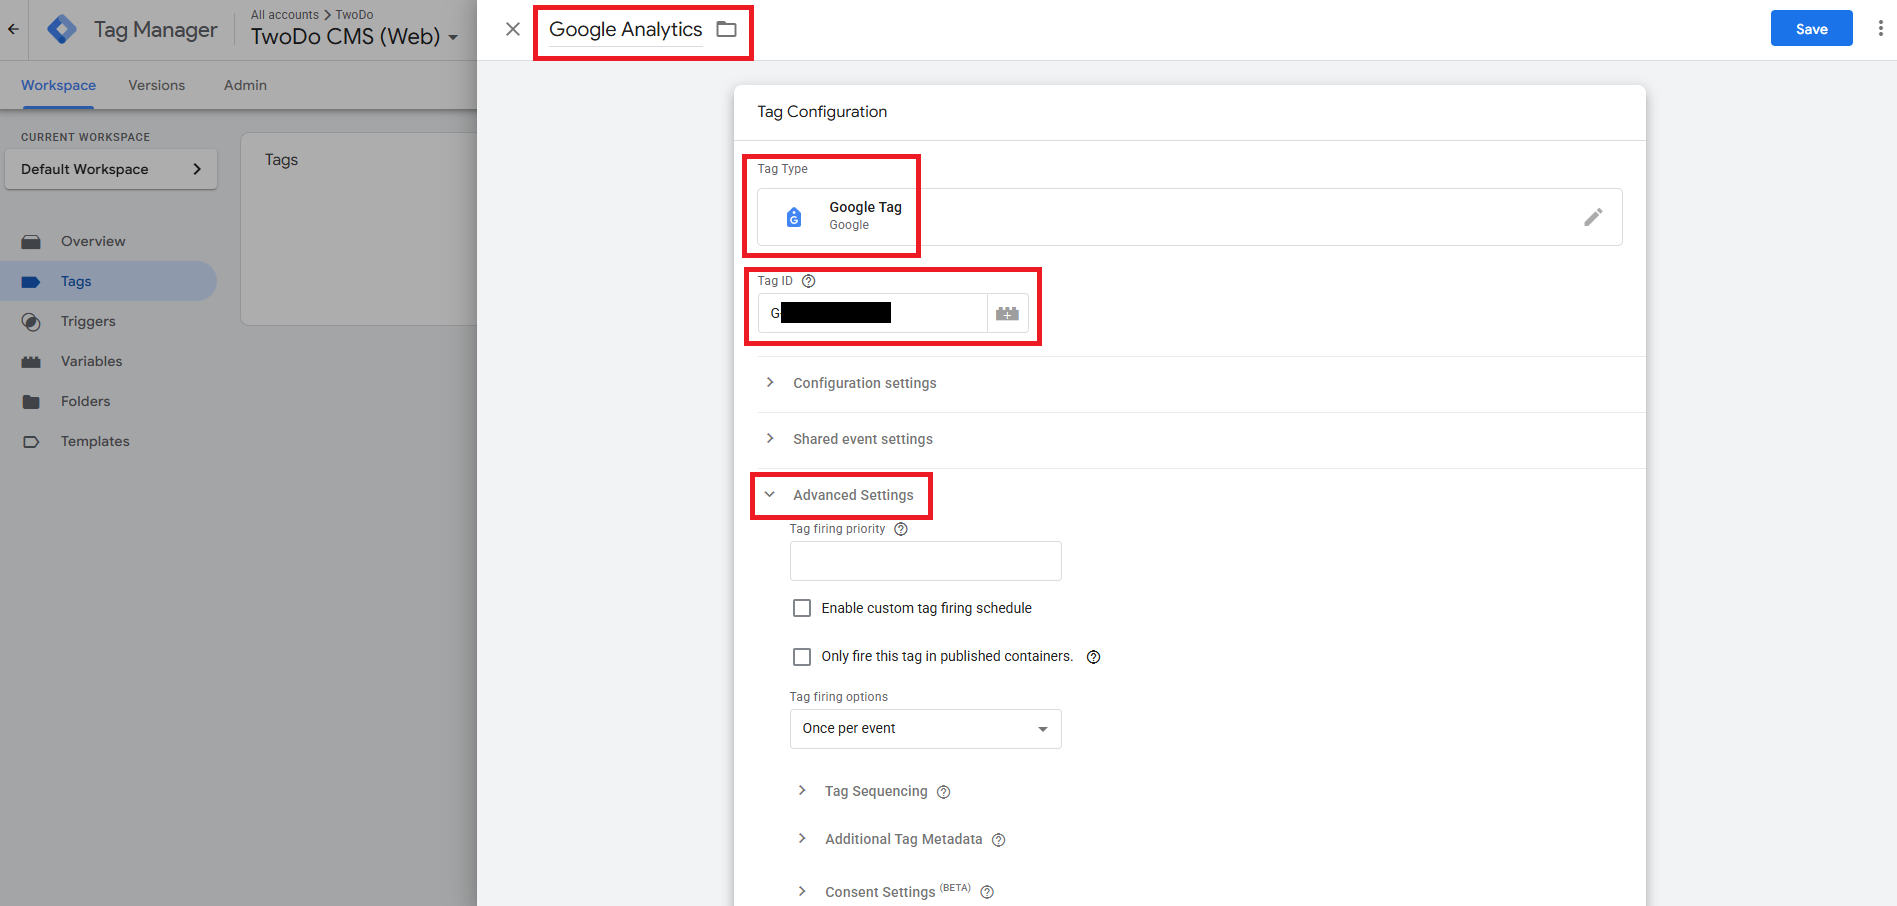
Task: Open the three-dot overflow menu near Save
Action: pos(1882,28)
